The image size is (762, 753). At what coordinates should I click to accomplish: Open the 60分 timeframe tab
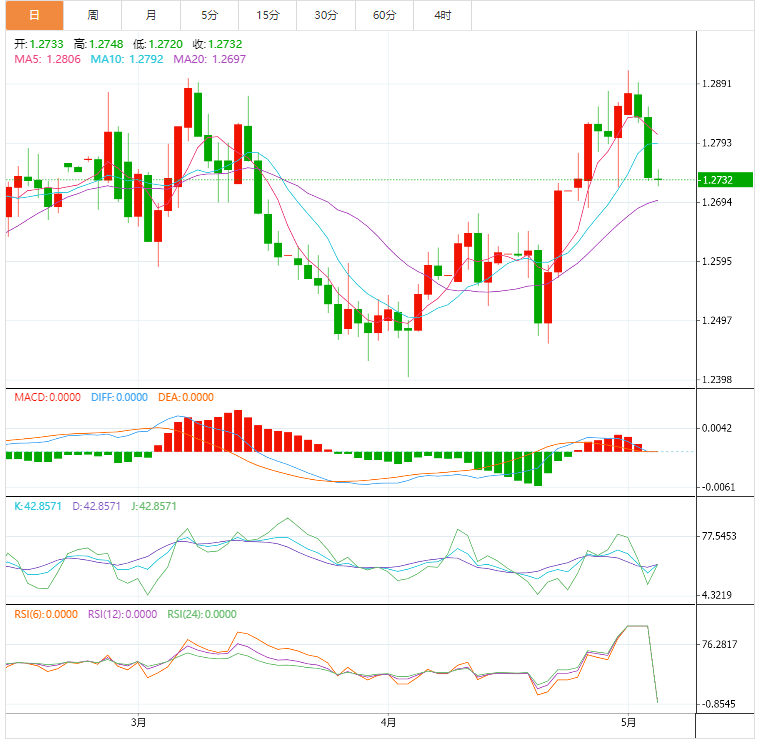(384, 15)
